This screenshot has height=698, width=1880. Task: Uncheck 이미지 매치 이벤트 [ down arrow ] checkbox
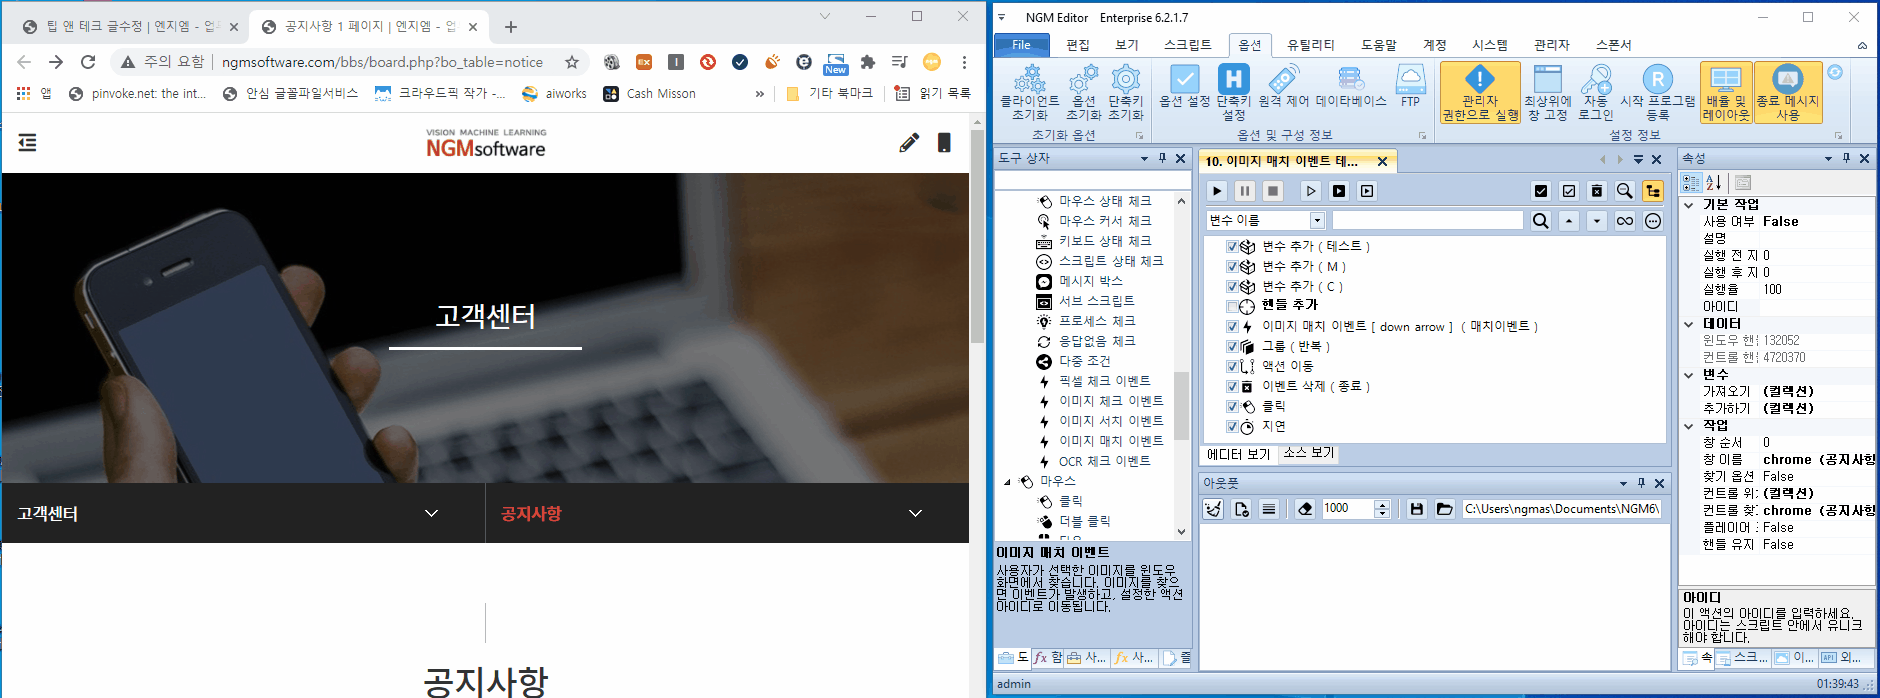(x=1232, y=326)
